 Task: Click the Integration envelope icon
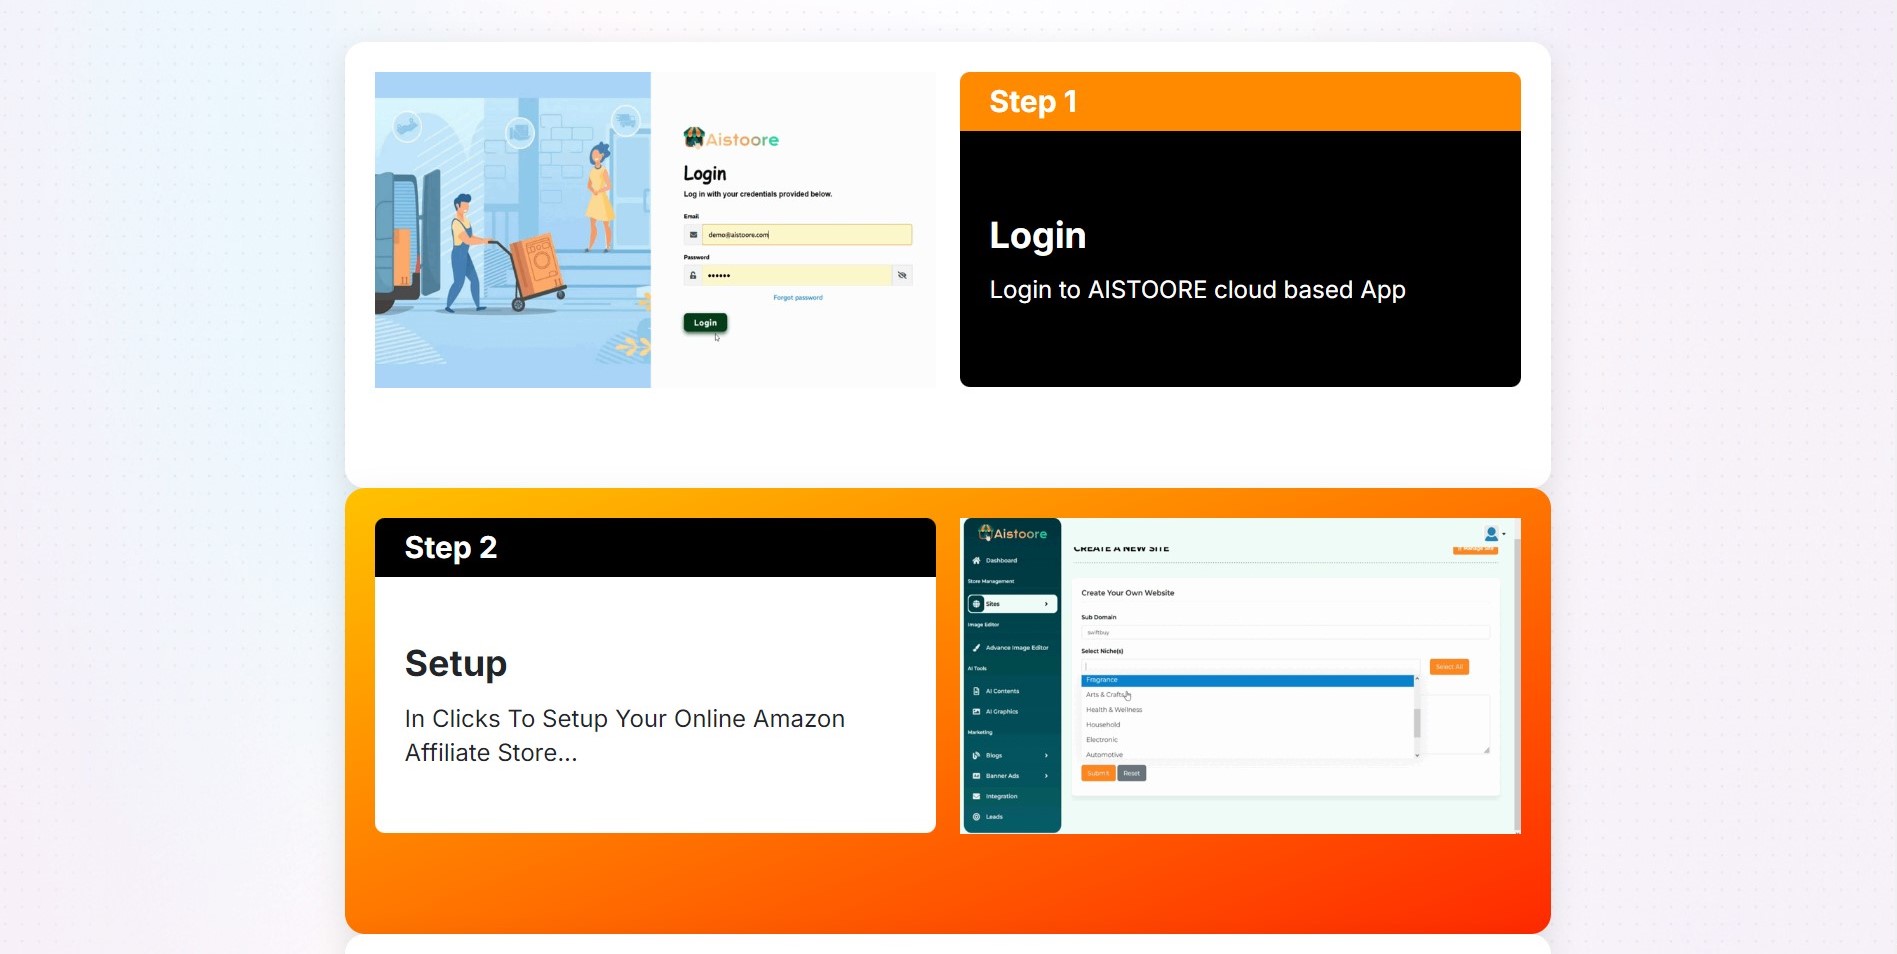point(976,797)
